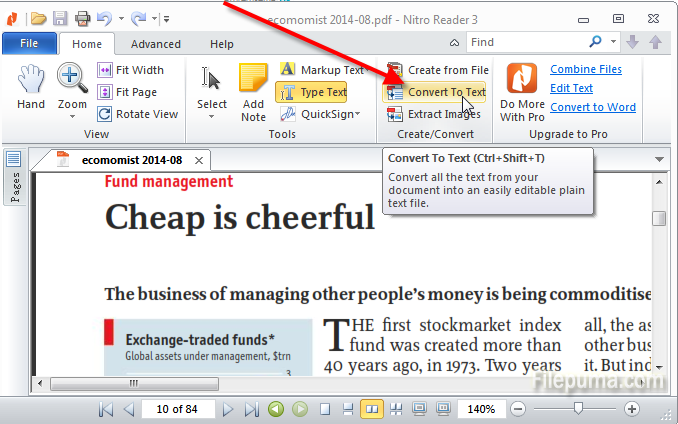
Task: Rotate View of the page
Action: [138, 114]
